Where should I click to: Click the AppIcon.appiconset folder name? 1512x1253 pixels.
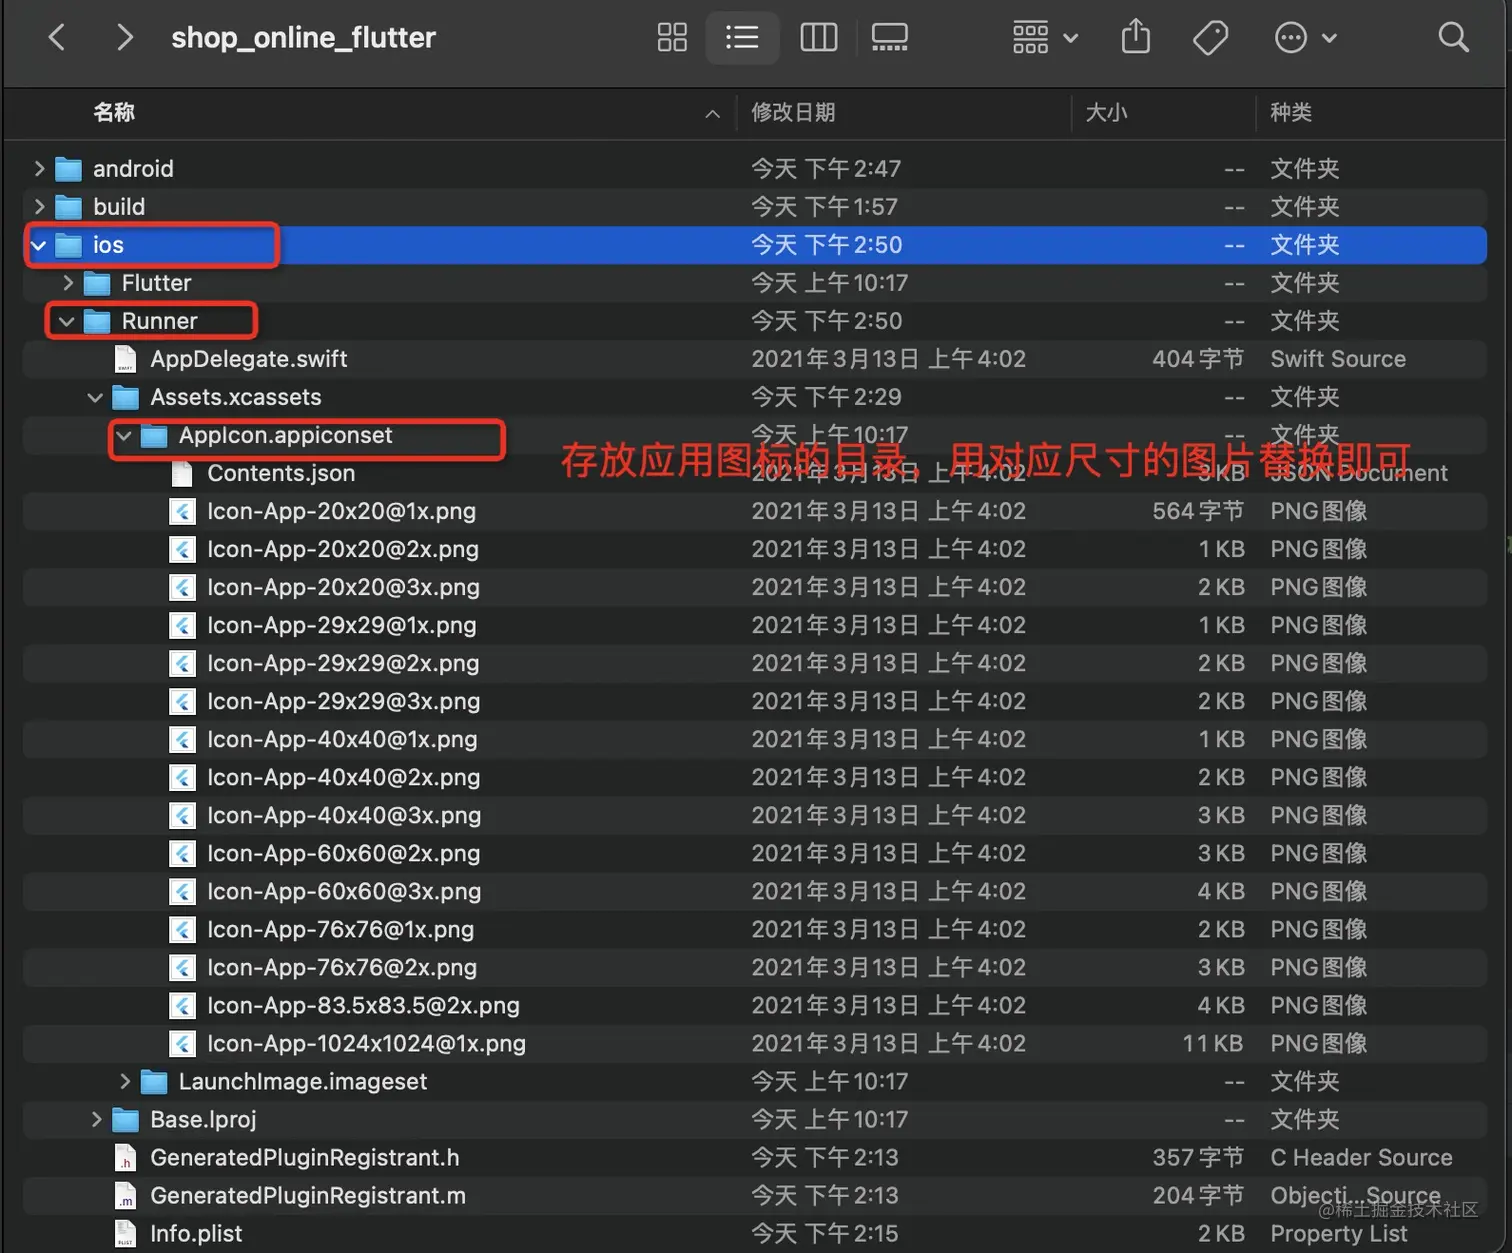[285, 435]
